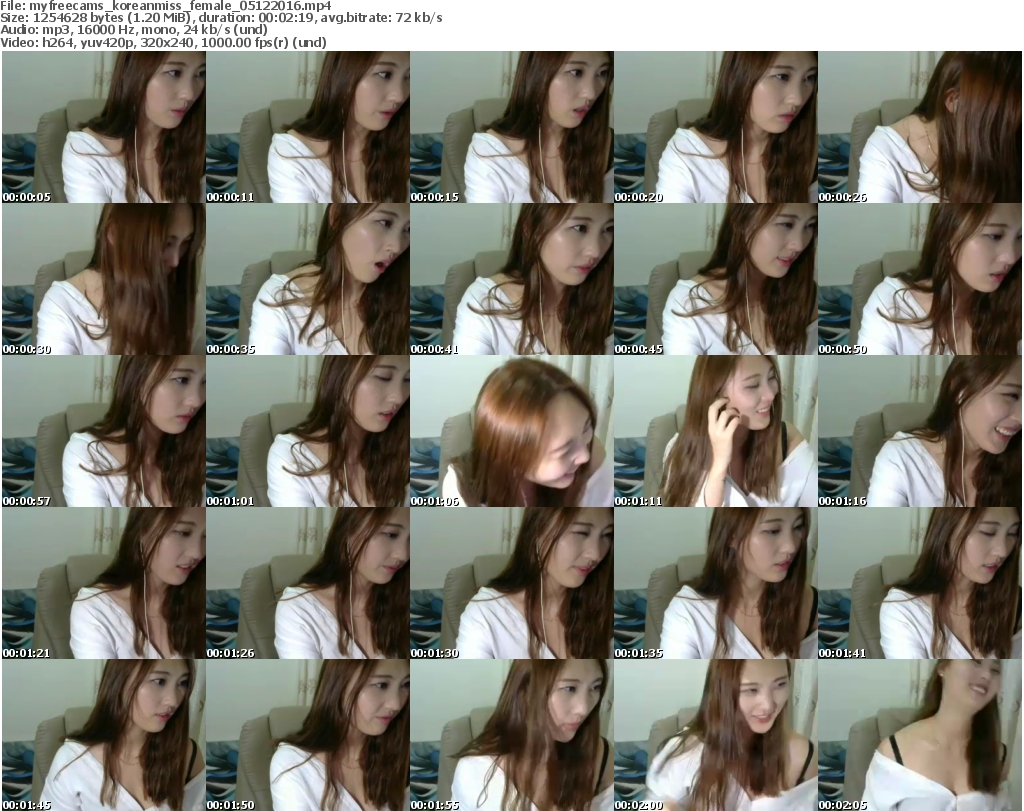Click the frame marked 00:00:30
The width and height of the screenshot is (1024, 811).
104,279
